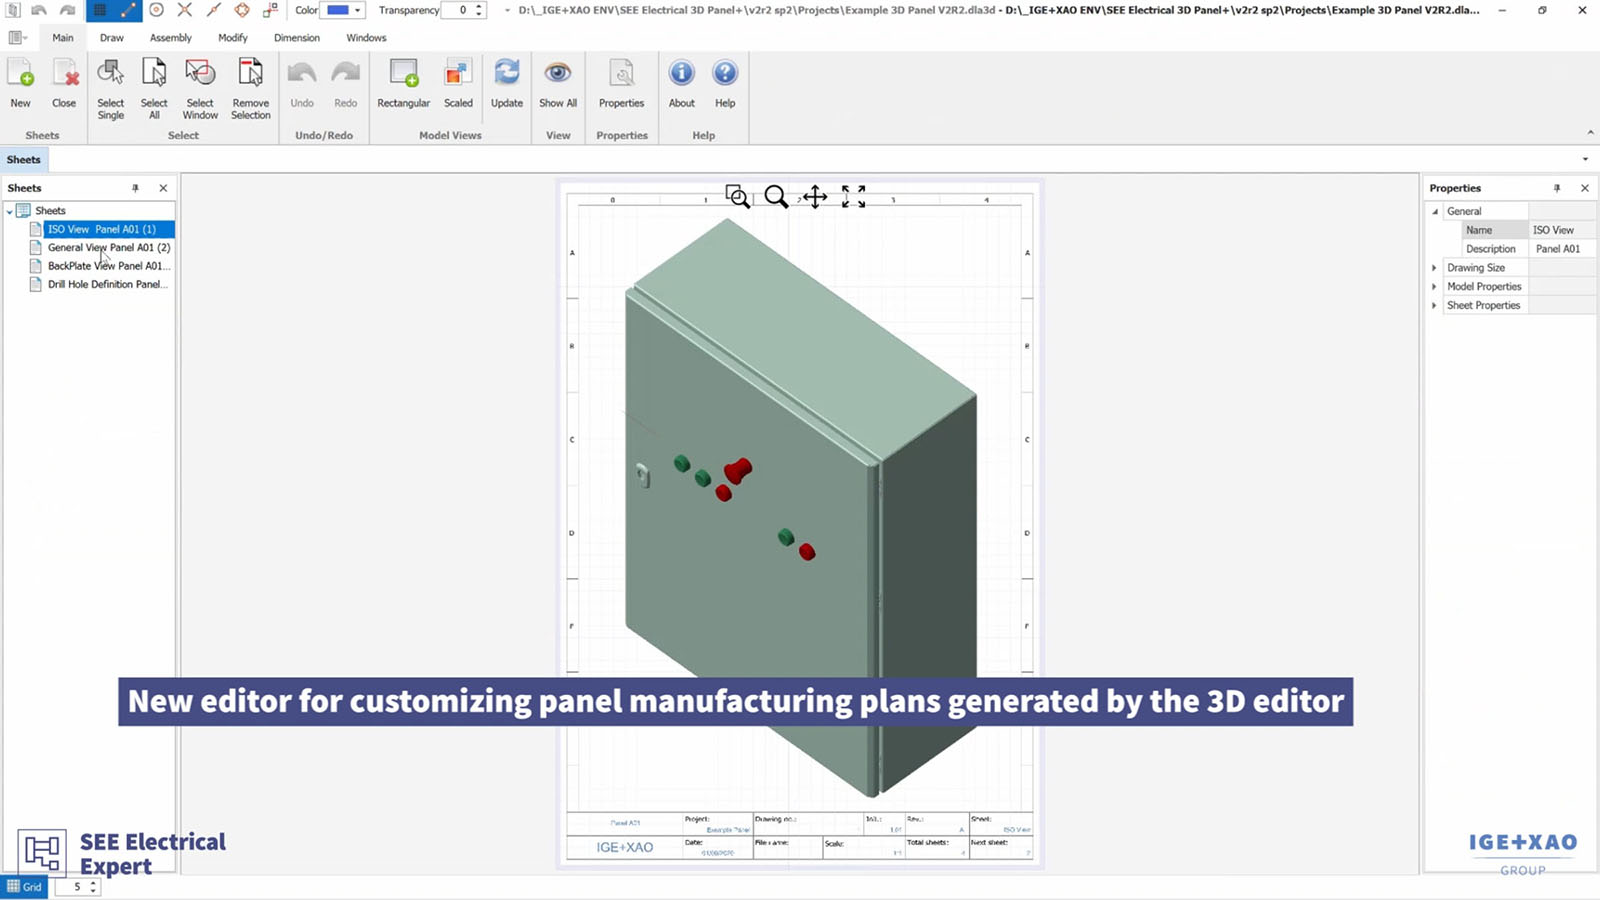This screenshot has height=900, width=1600.
Task: Collapse the Sheets tree root
Action: (x=9, y=211)
